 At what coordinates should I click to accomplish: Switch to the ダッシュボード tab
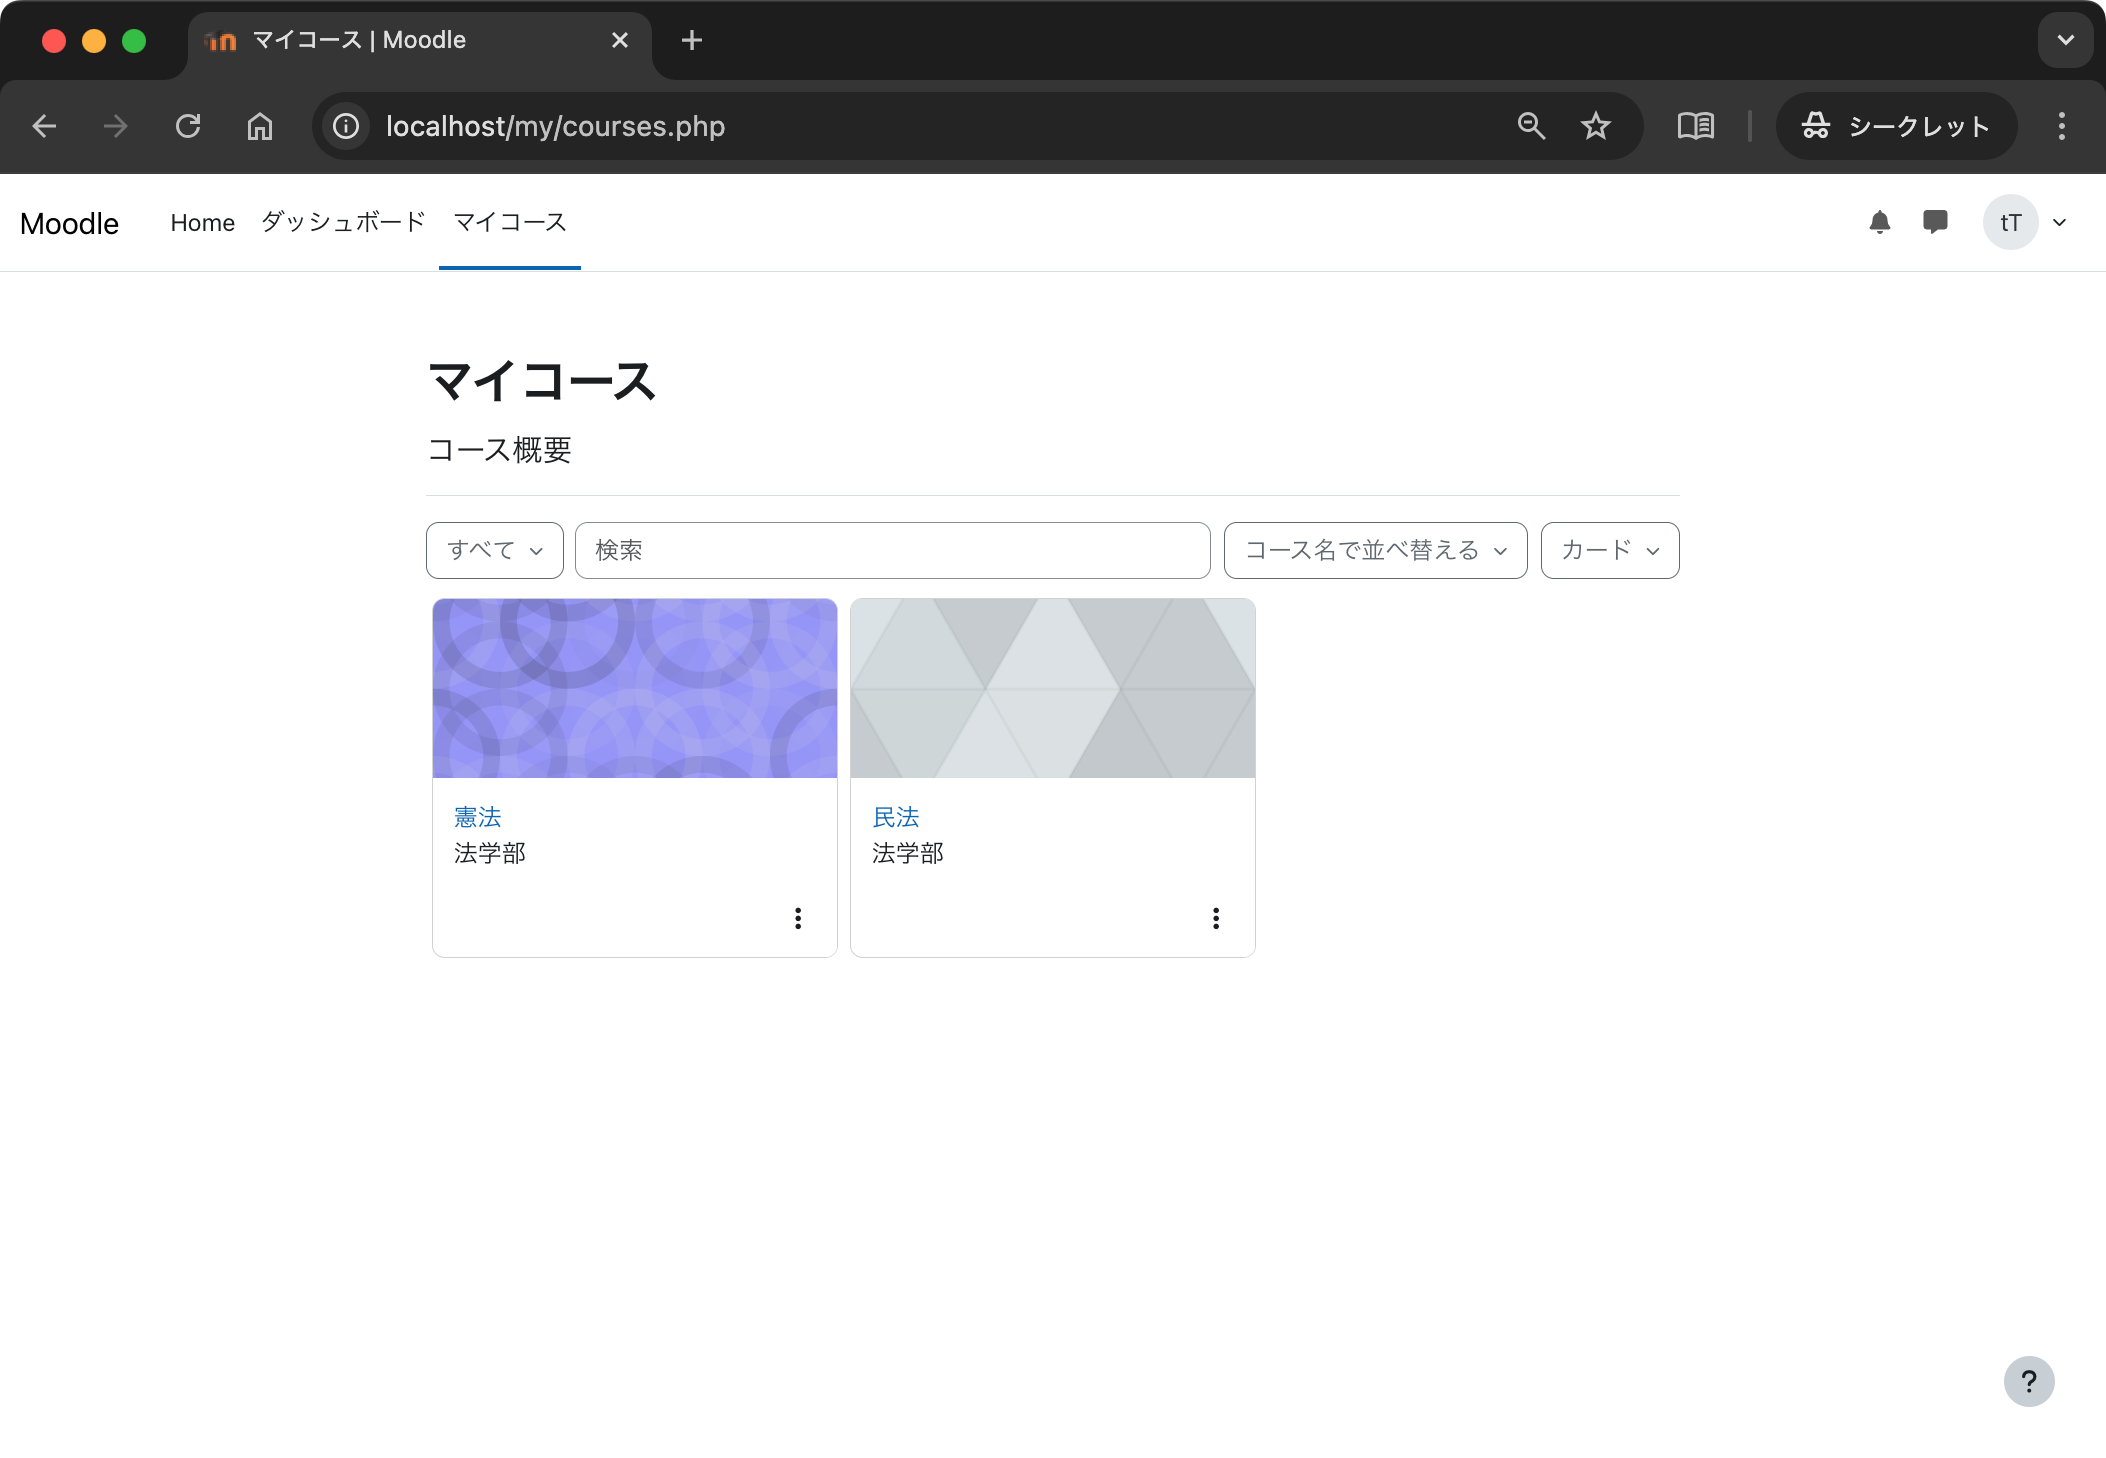click(342, 222)
